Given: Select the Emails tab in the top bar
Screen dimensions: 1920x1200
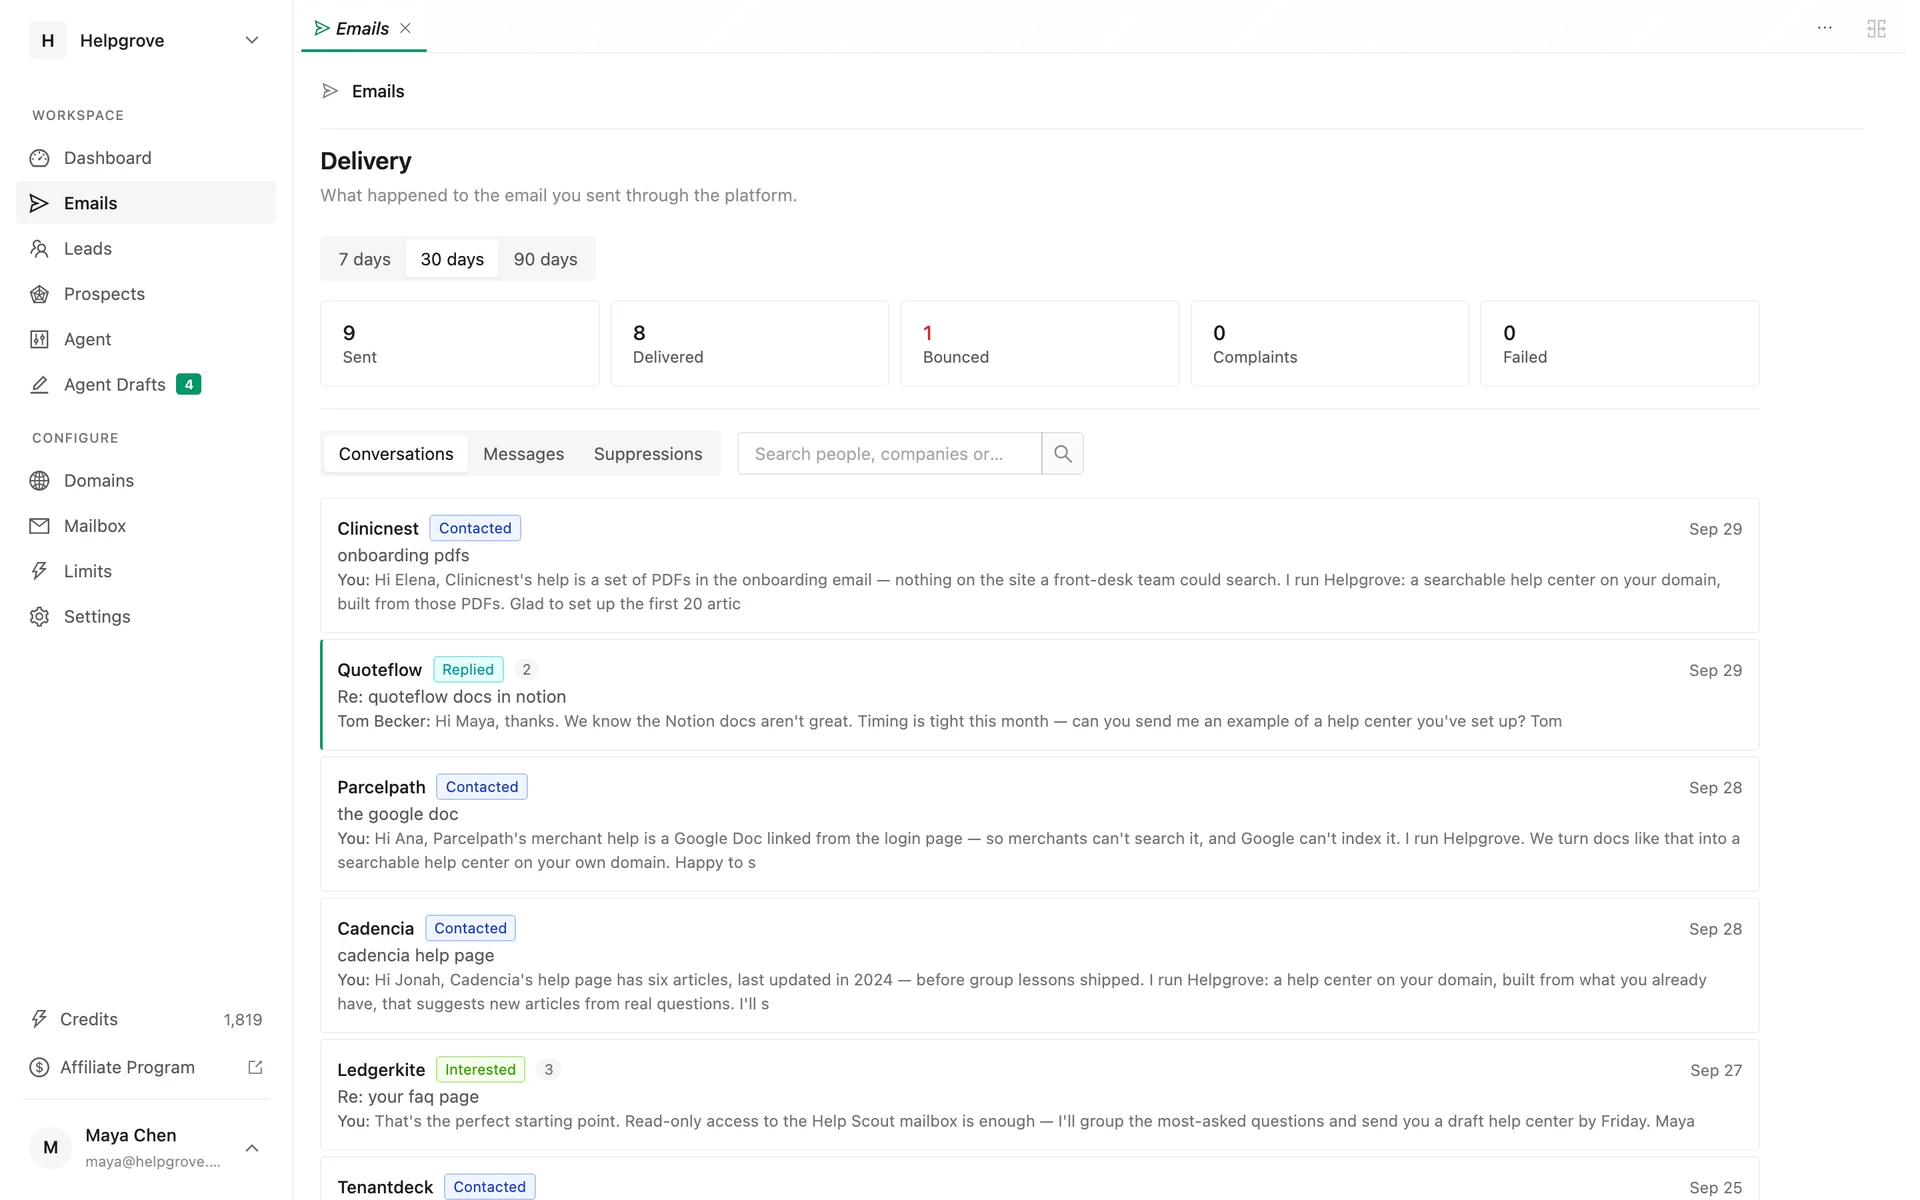Looking at the screenshot, I should tap(363, 28).
